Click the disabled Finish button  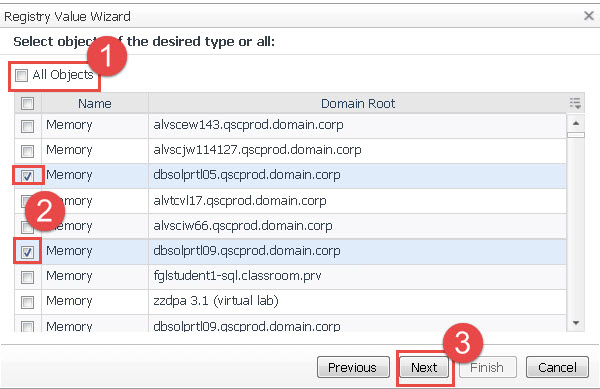click(x=487, y=368)
